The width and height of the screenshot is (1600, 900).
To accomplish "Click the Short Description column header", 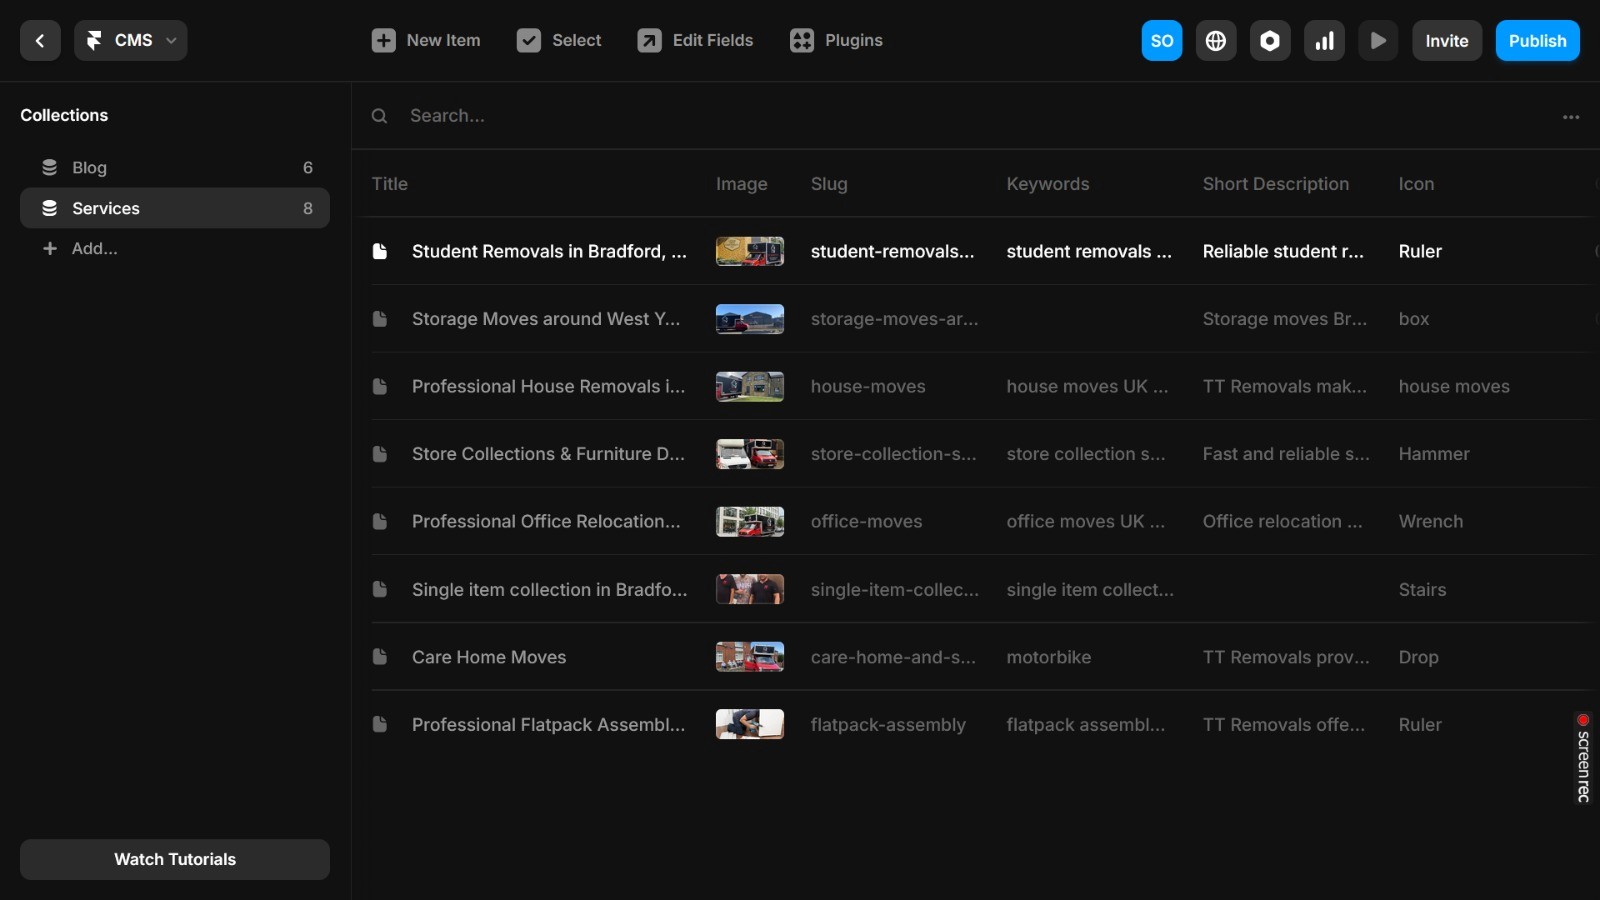I will click(x=1276, y=184).
